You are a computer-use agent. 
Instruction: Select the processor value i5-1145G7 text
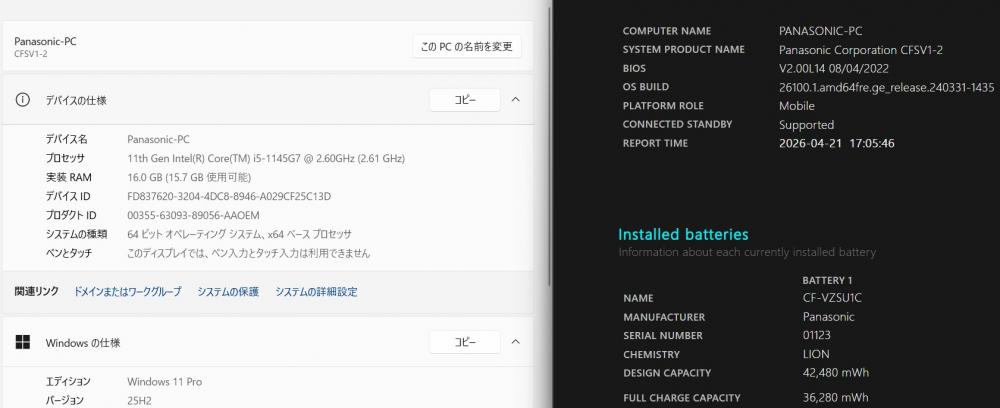tap(266, 158)
